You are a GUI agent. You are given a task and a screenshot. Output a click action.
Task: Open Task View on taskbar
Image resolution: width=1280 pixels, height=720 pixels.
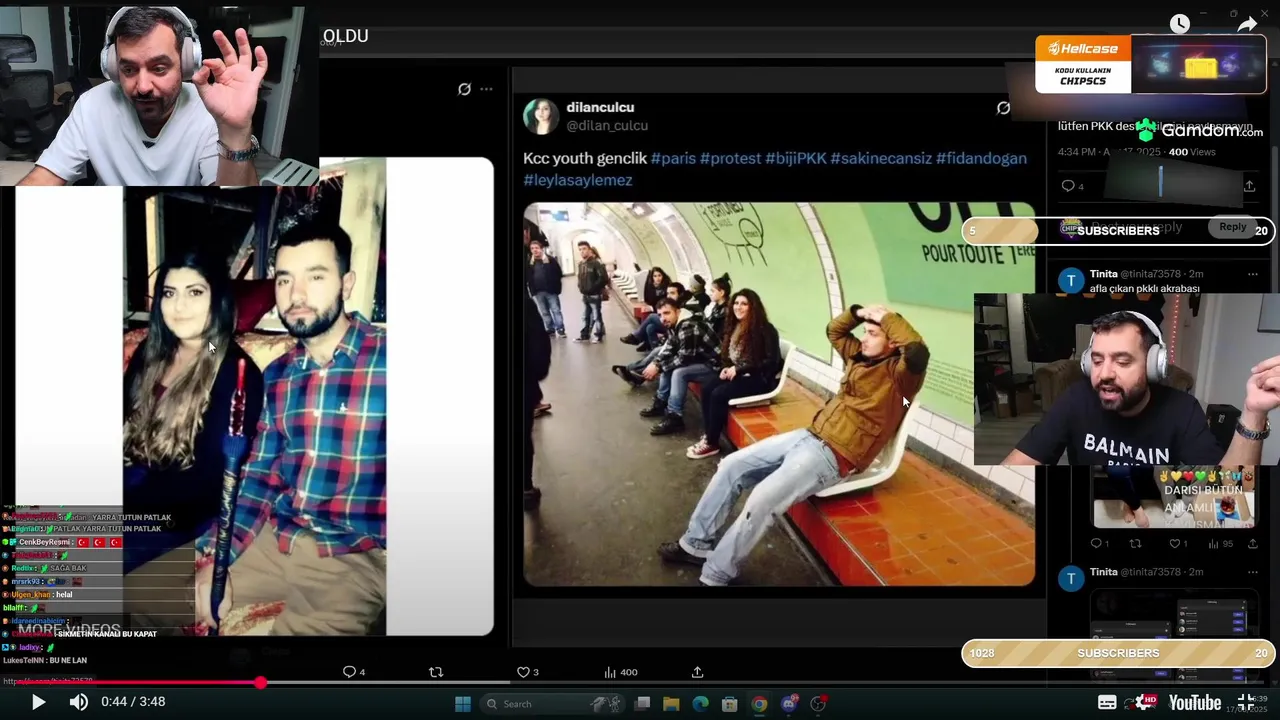643,703
